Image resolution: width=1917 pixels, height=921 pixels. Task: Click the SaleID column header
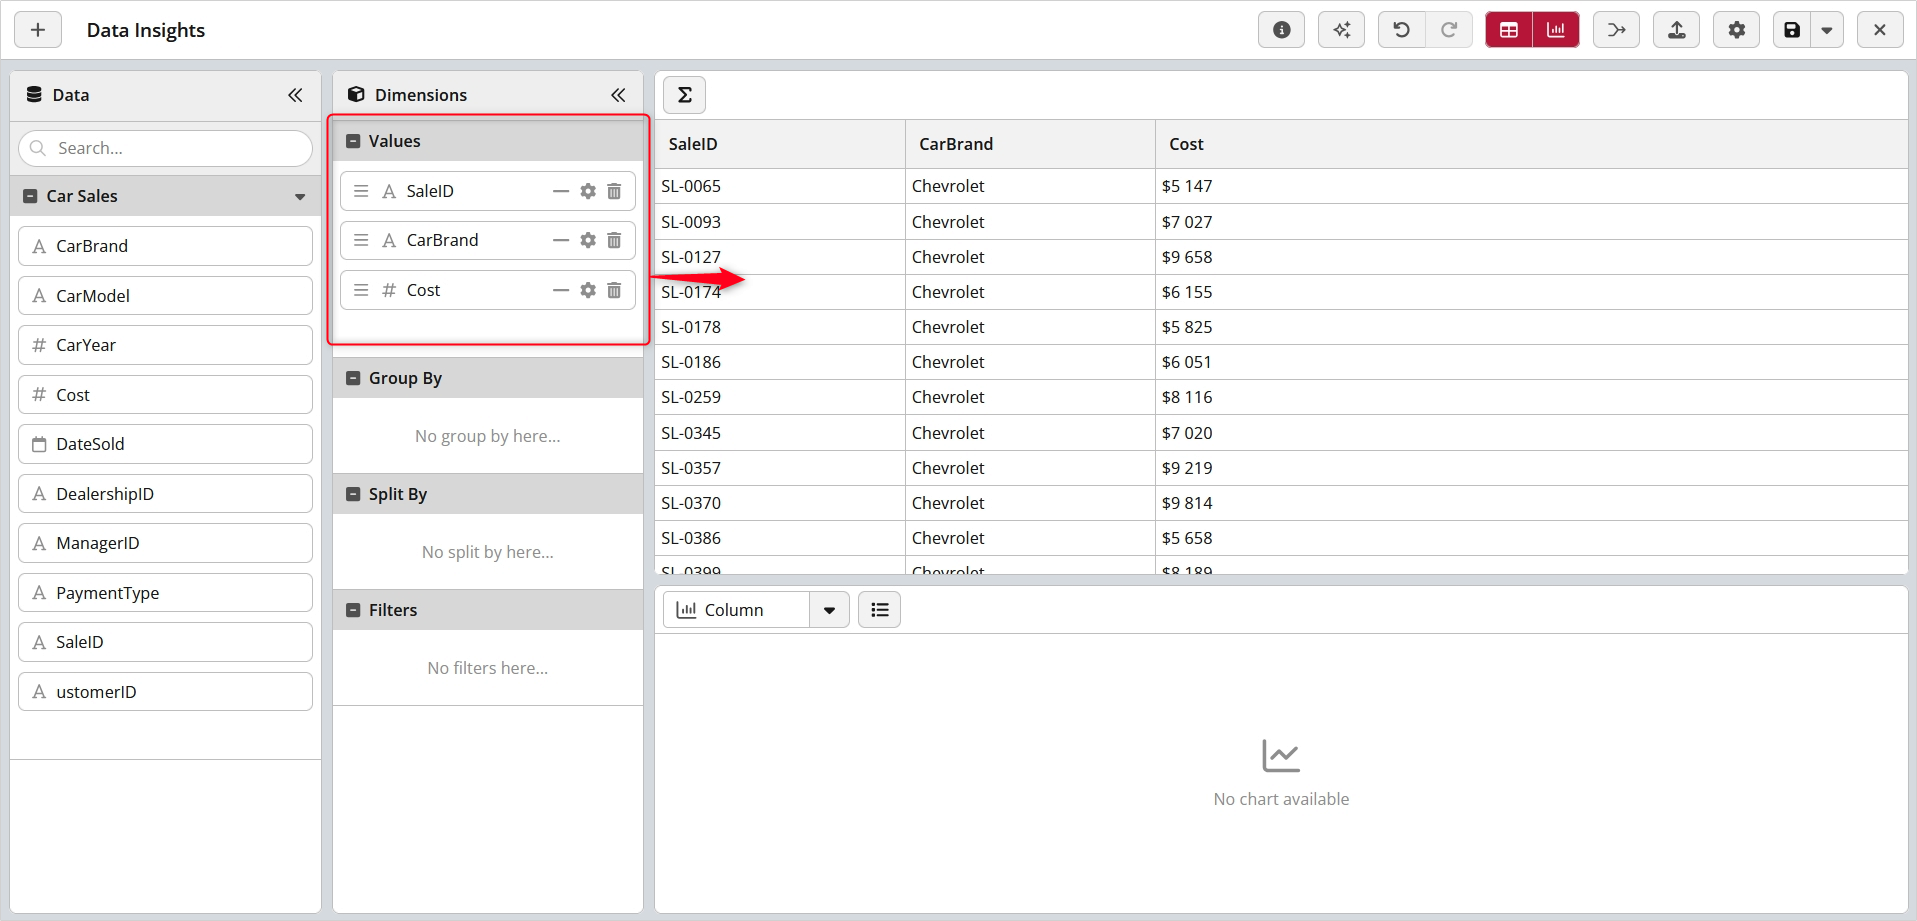[x=780, y=144]
